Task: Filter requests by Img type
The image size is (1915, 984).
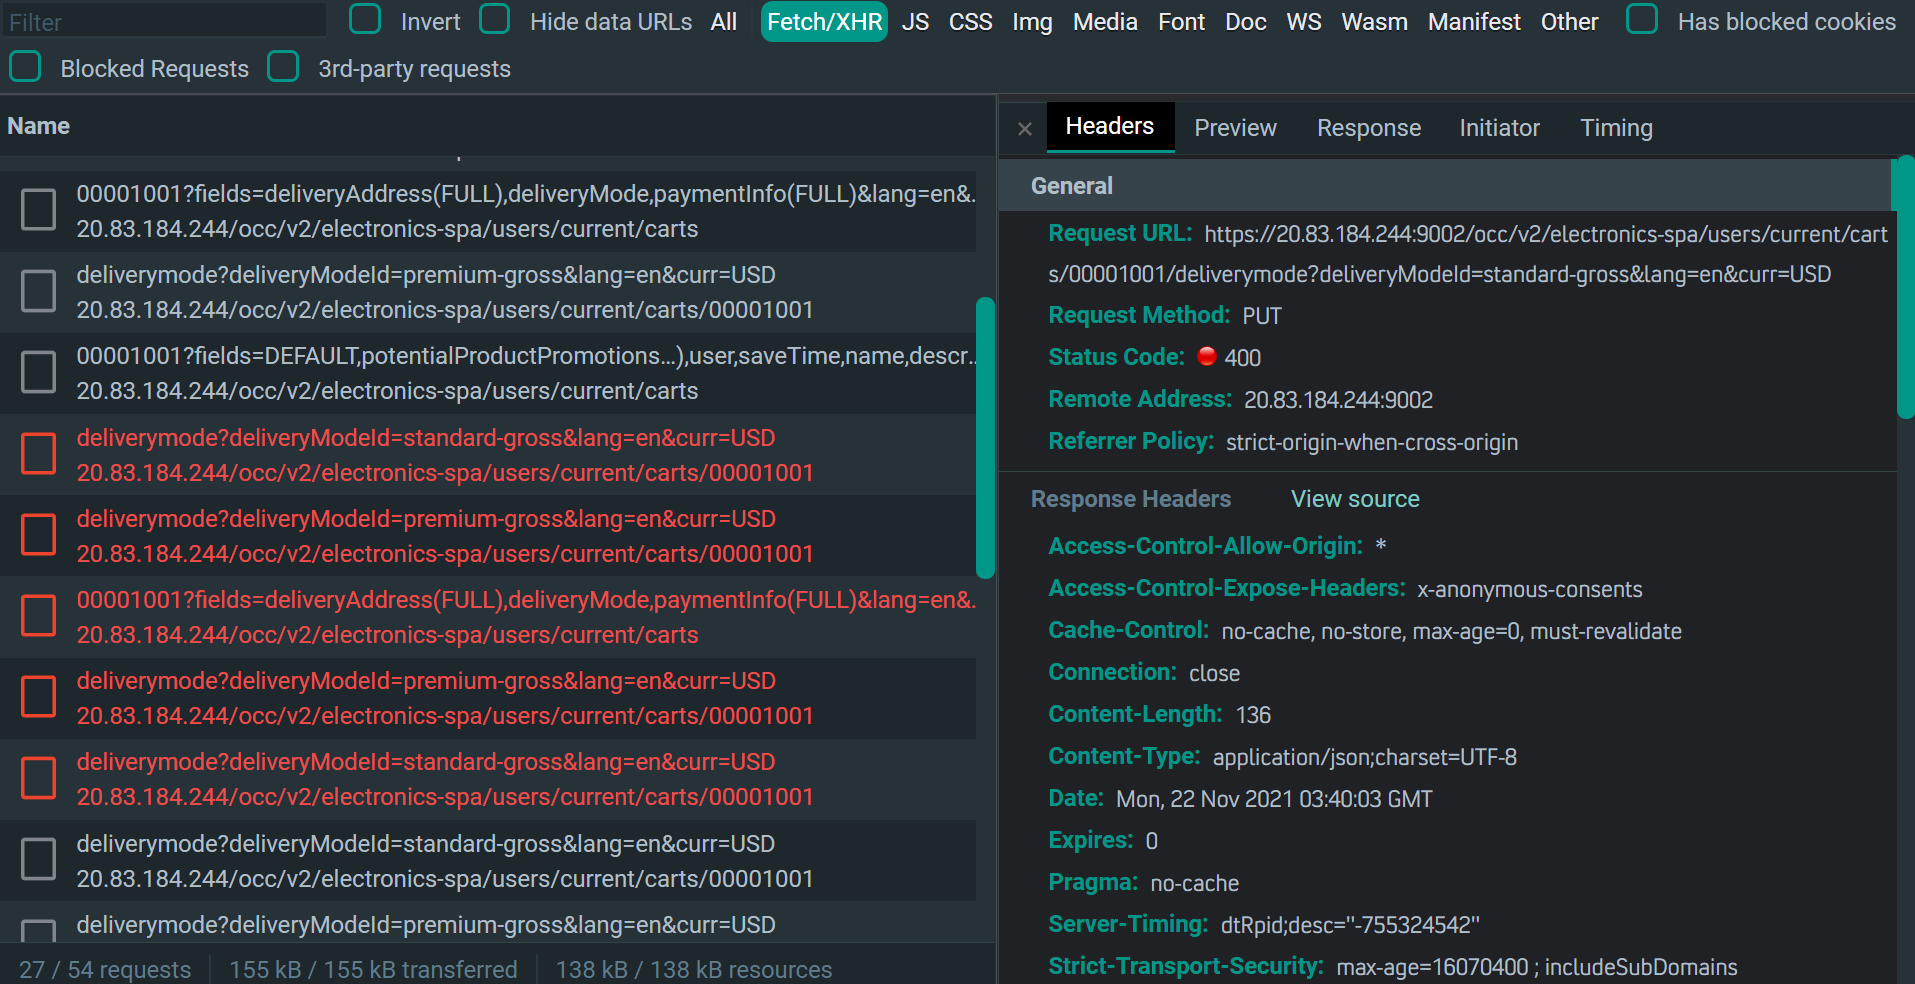Action: (x=1031, y=21)
